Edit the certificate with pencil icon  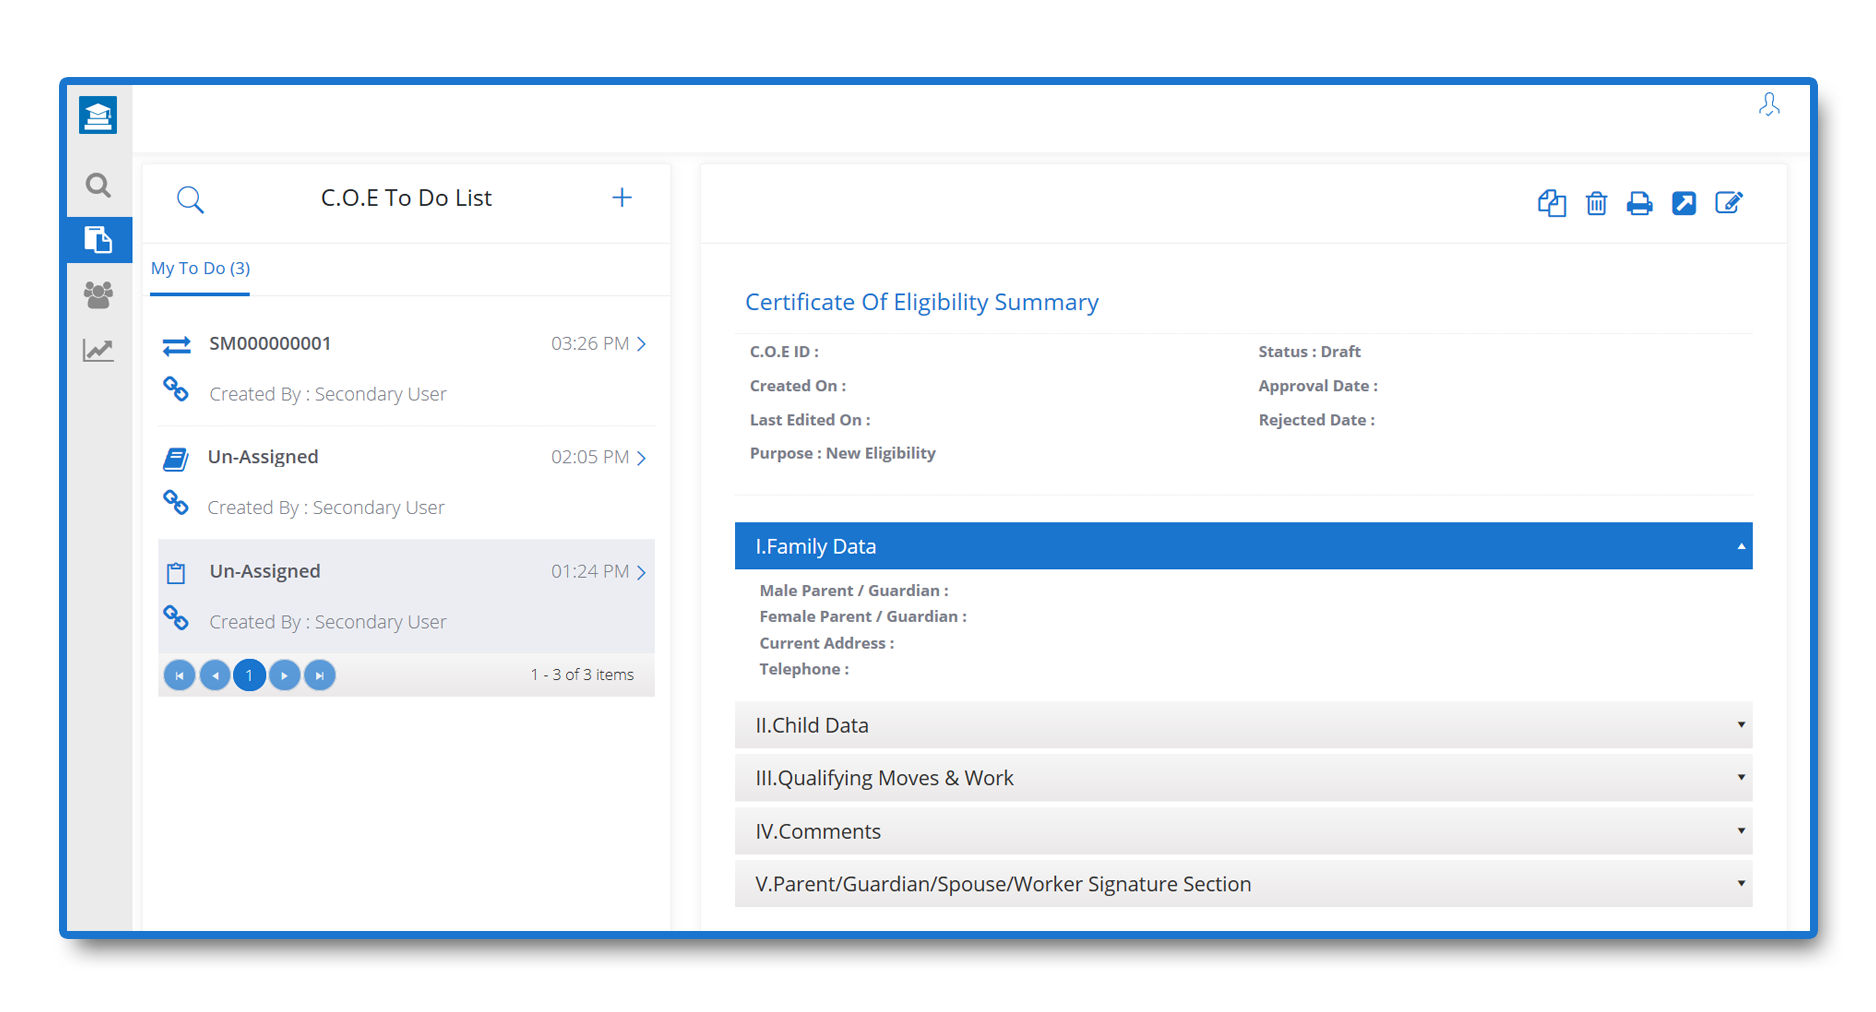pos(1729,203)
